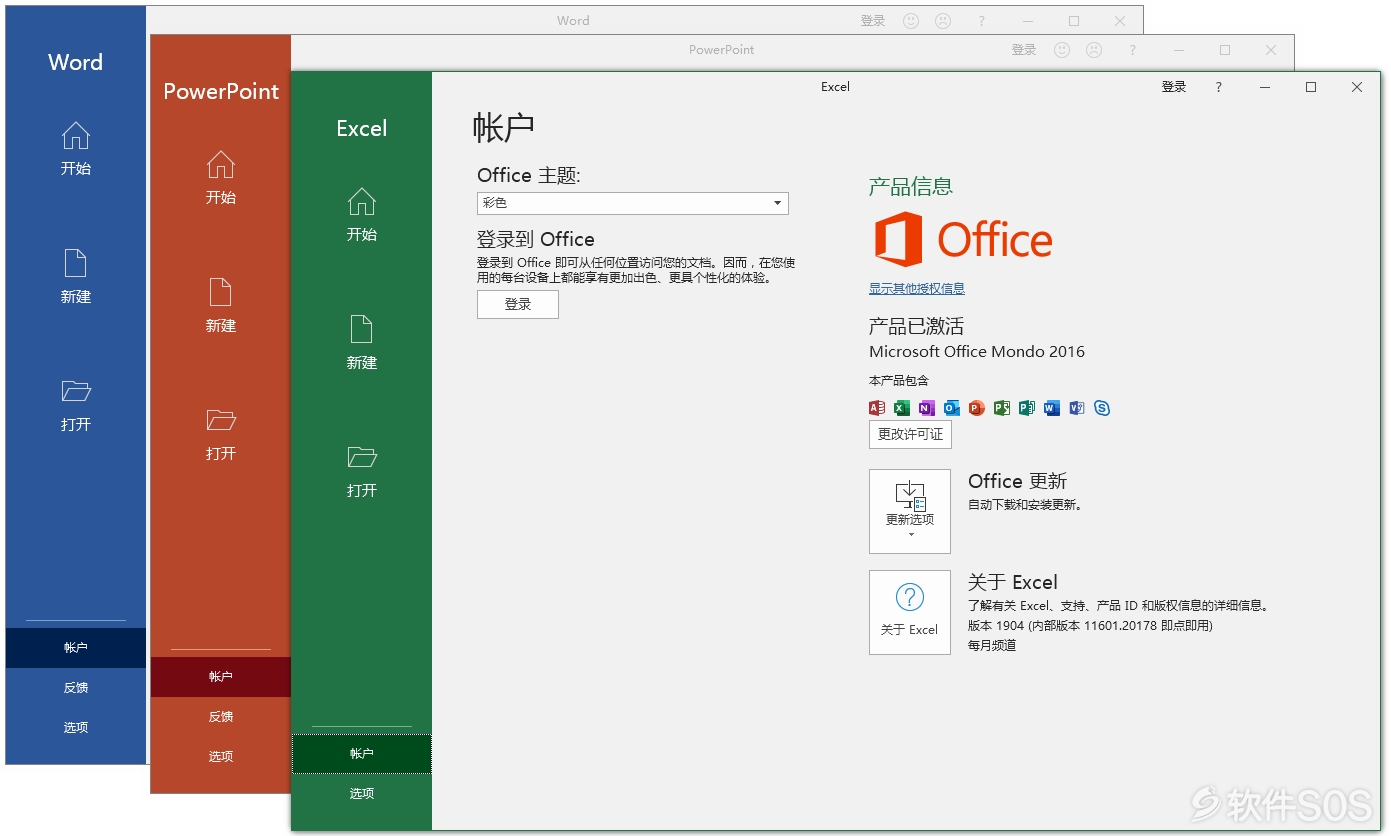Screen dimensions: 1391x836
Task: Open 开始 home in Word sidebar
Action: (76, 149)
